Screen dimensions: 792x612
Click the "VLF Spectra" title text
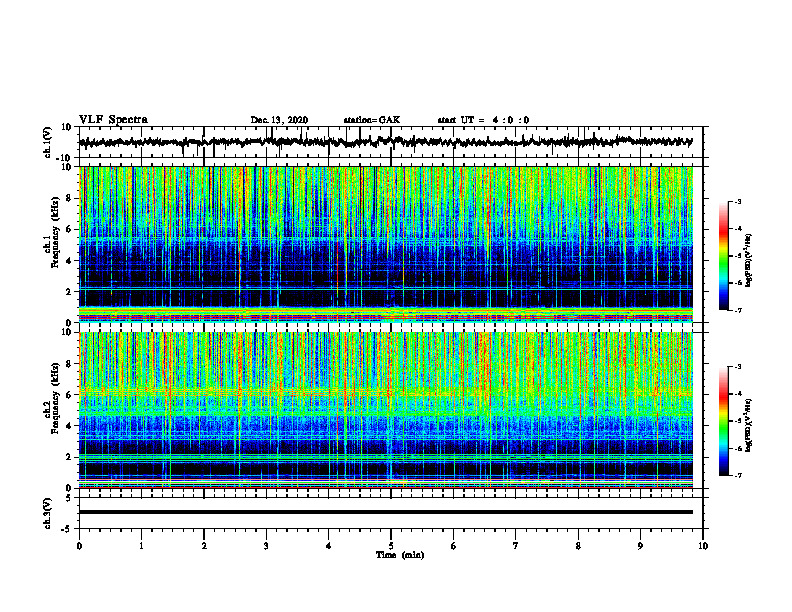(x=113, y=120)
